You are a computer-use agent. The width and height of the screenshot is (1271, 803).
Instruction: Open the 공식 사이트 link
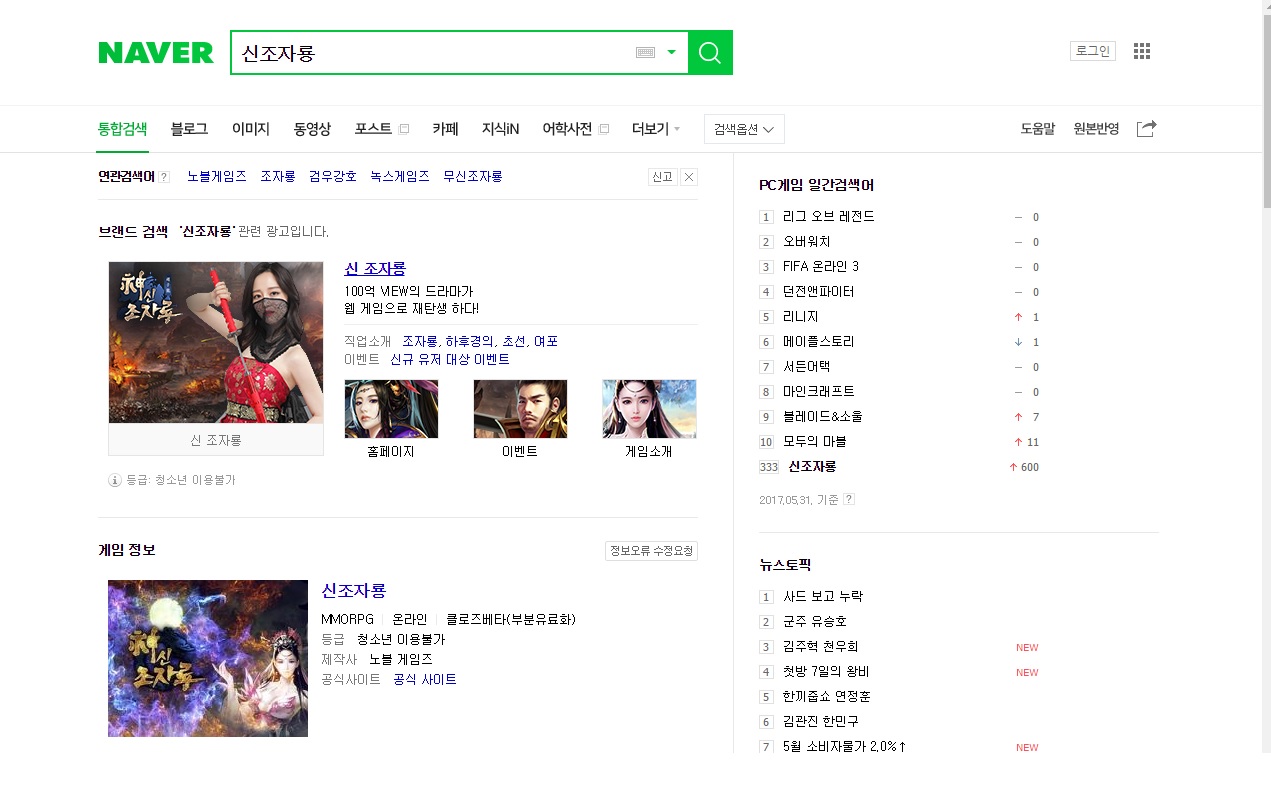point(425,679)
